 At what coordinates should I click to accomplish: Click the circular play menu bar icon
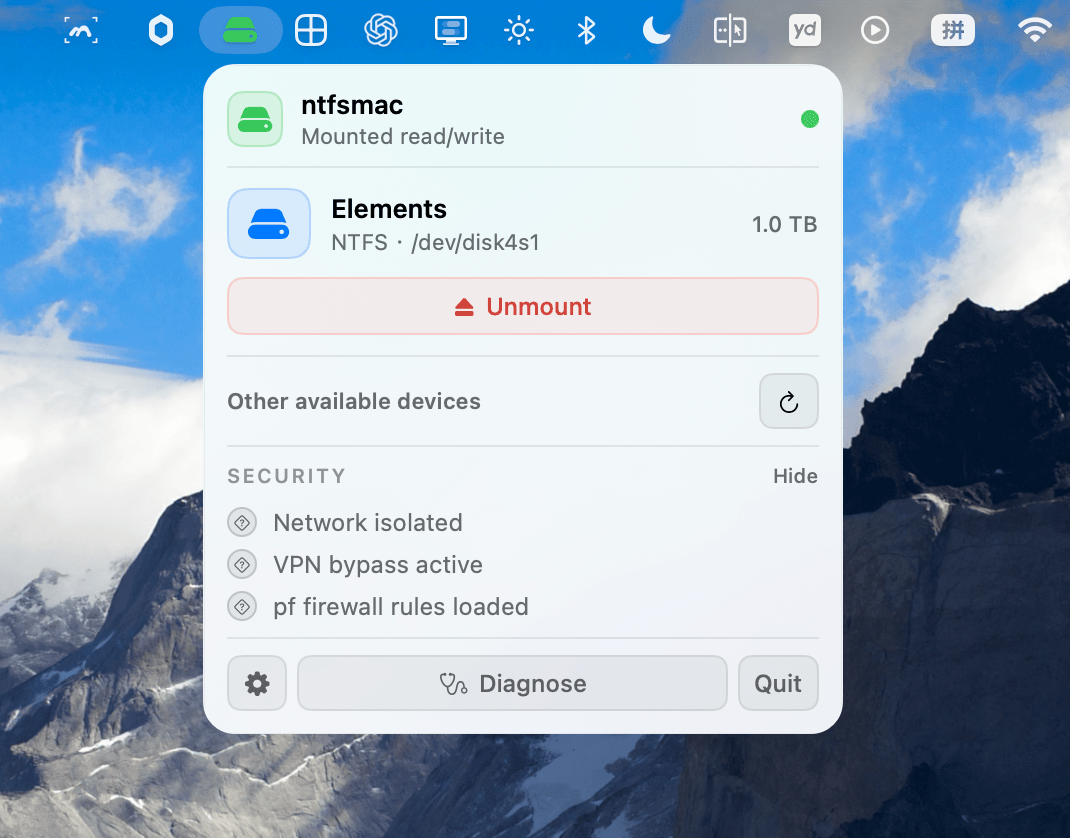point(875,30)
